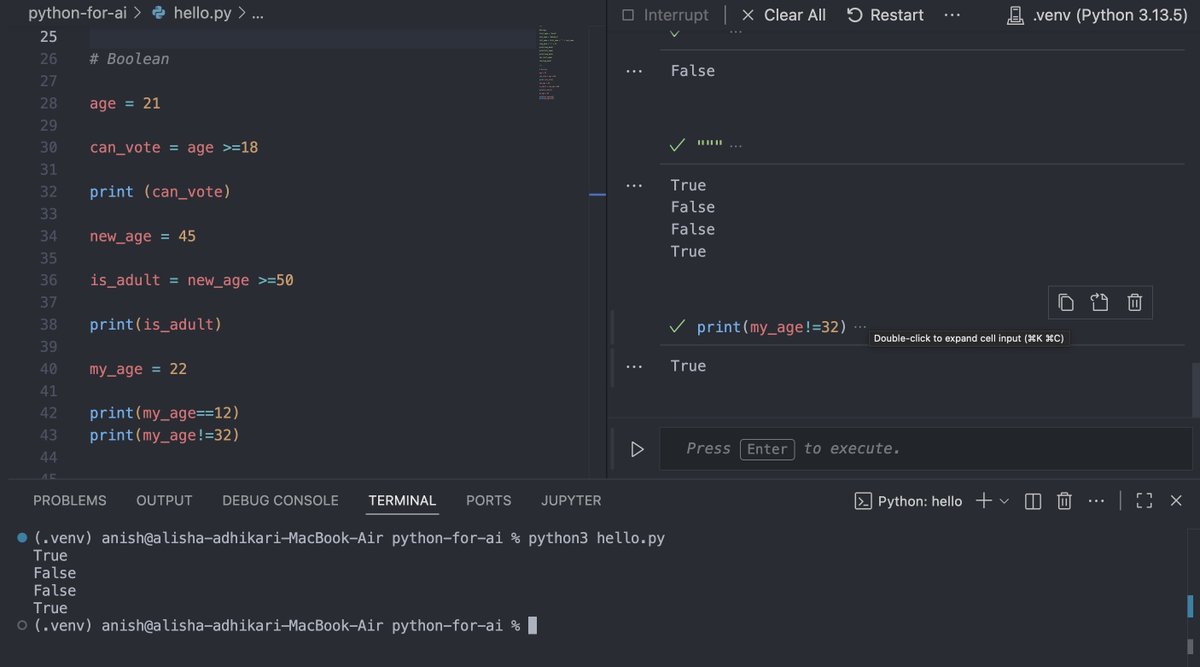Screen dimensions: 1200x667
Task: Click 'print(my_age!=32)' on line 43
Action: click(165, 435)
